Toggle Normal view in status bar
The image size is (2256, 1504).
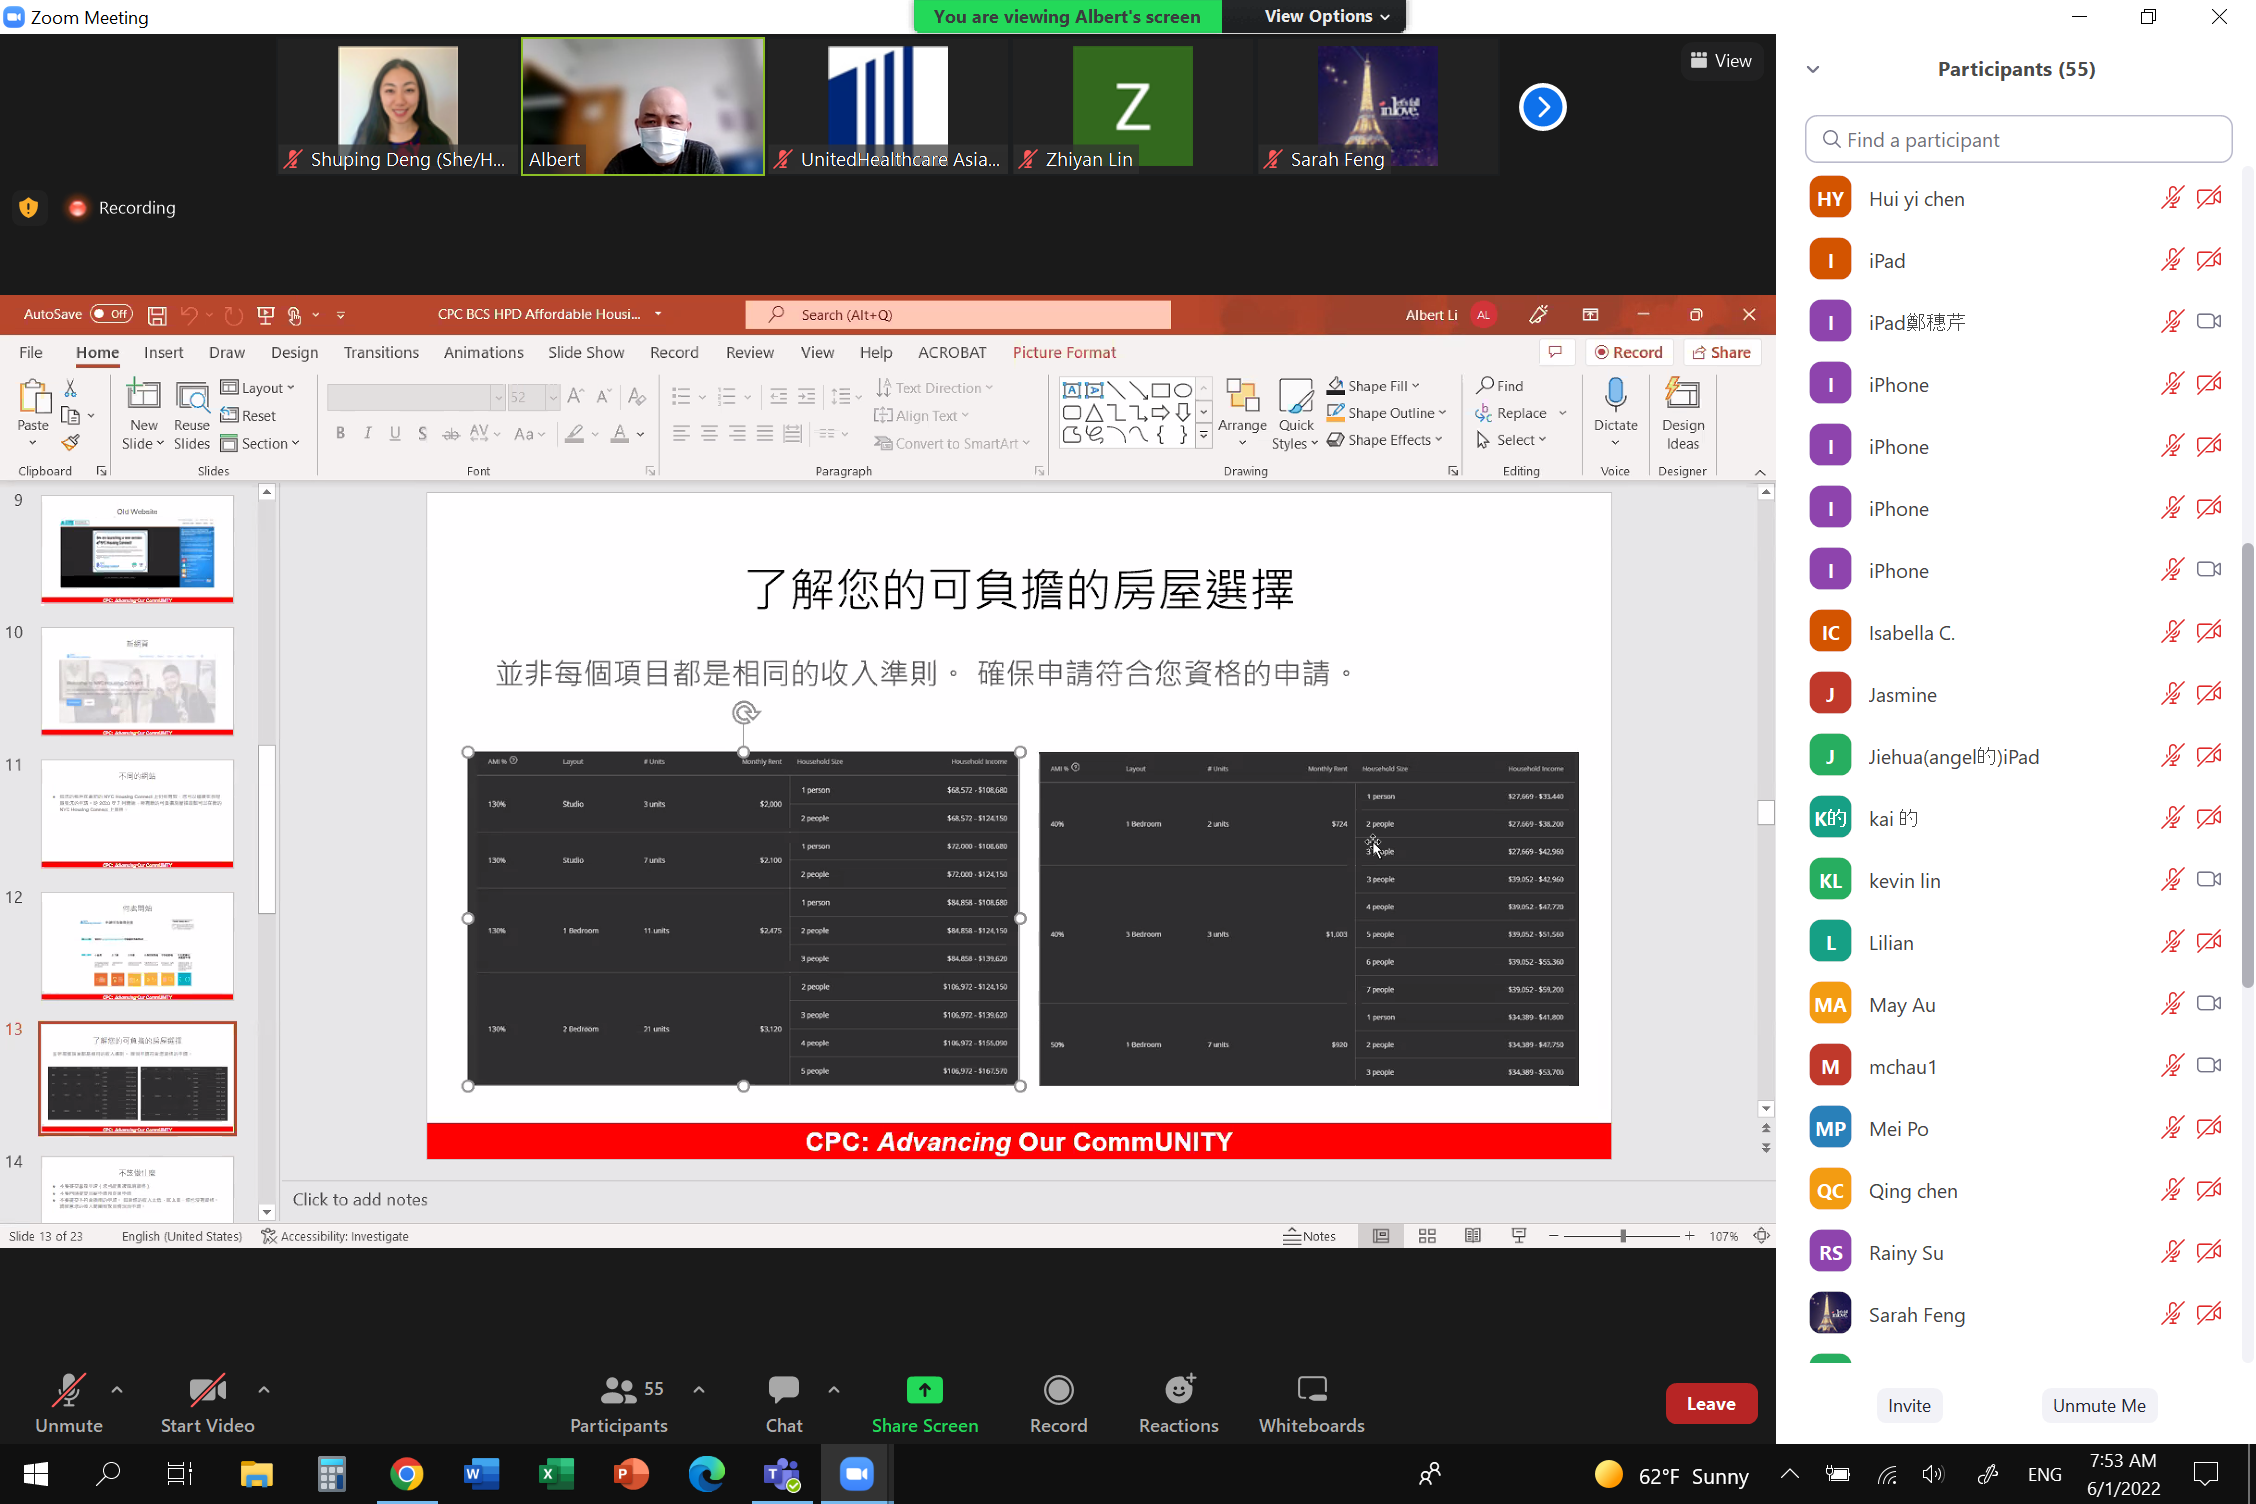1381,1236
